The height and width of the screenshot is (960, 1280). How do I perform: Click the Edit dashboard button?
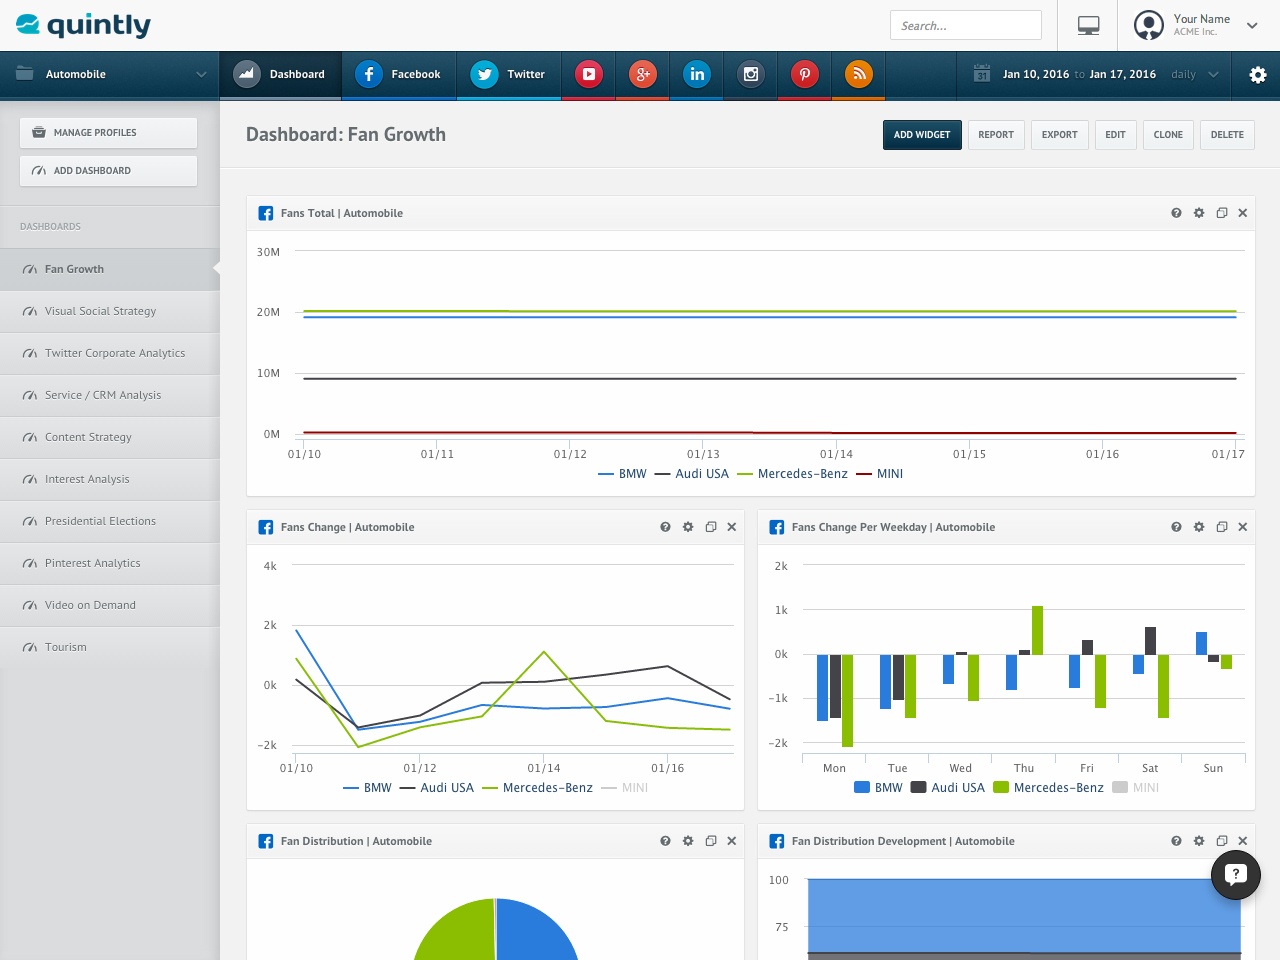(x=1116, y=135)
